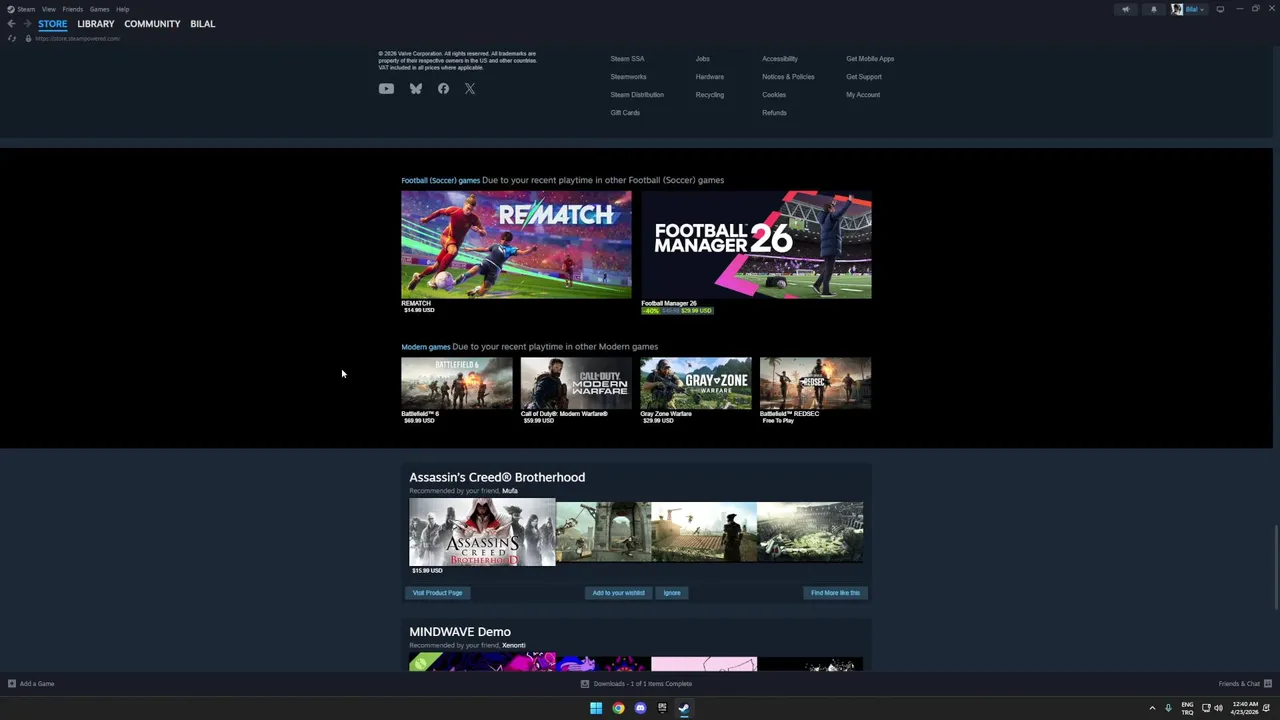Click Add to your wishlist button
The image size is (1280, 720).
[618, 593]
